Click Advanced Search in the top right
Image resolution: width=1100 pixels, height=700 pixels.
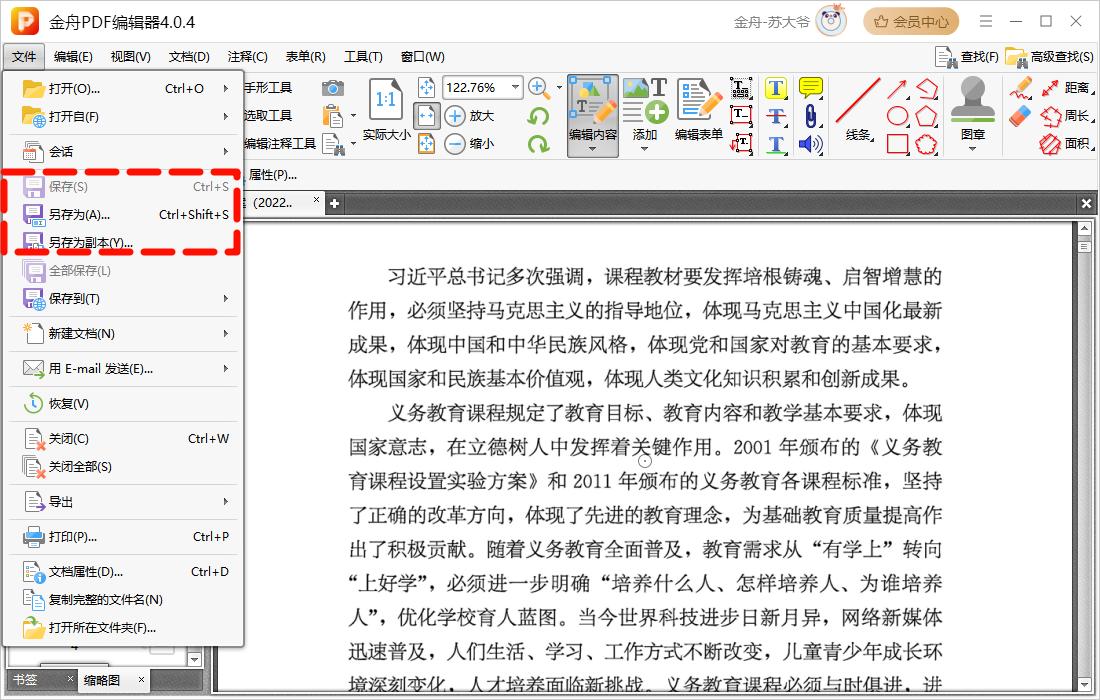(x=1050, y=57)
